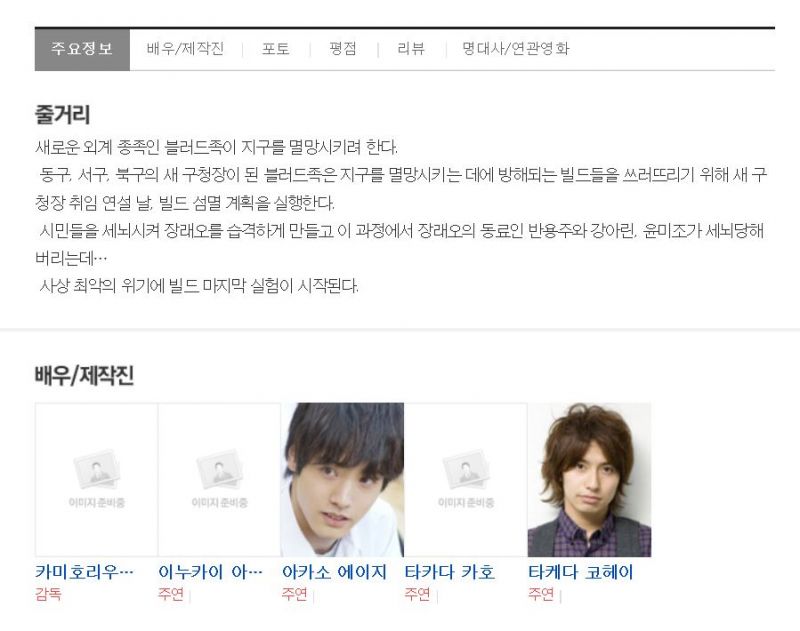
Task: Go to the 리뷰 tab
Action: click(x=411, y=49)
